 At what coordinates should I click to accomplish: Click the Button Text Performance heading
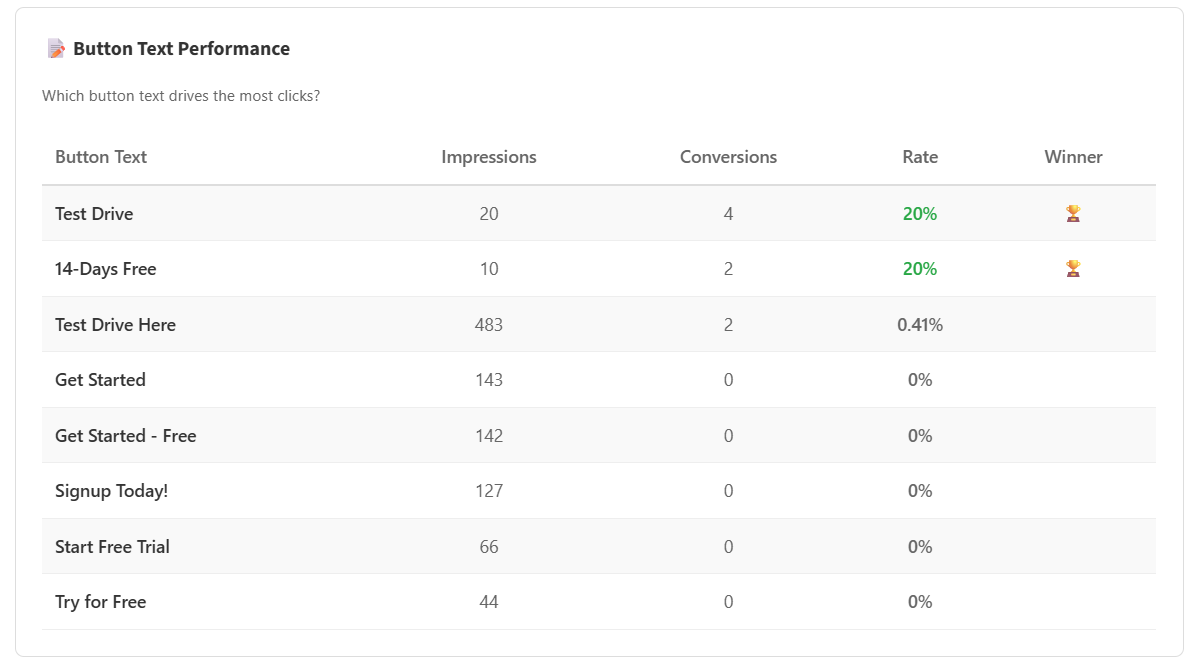pos(181,49)
